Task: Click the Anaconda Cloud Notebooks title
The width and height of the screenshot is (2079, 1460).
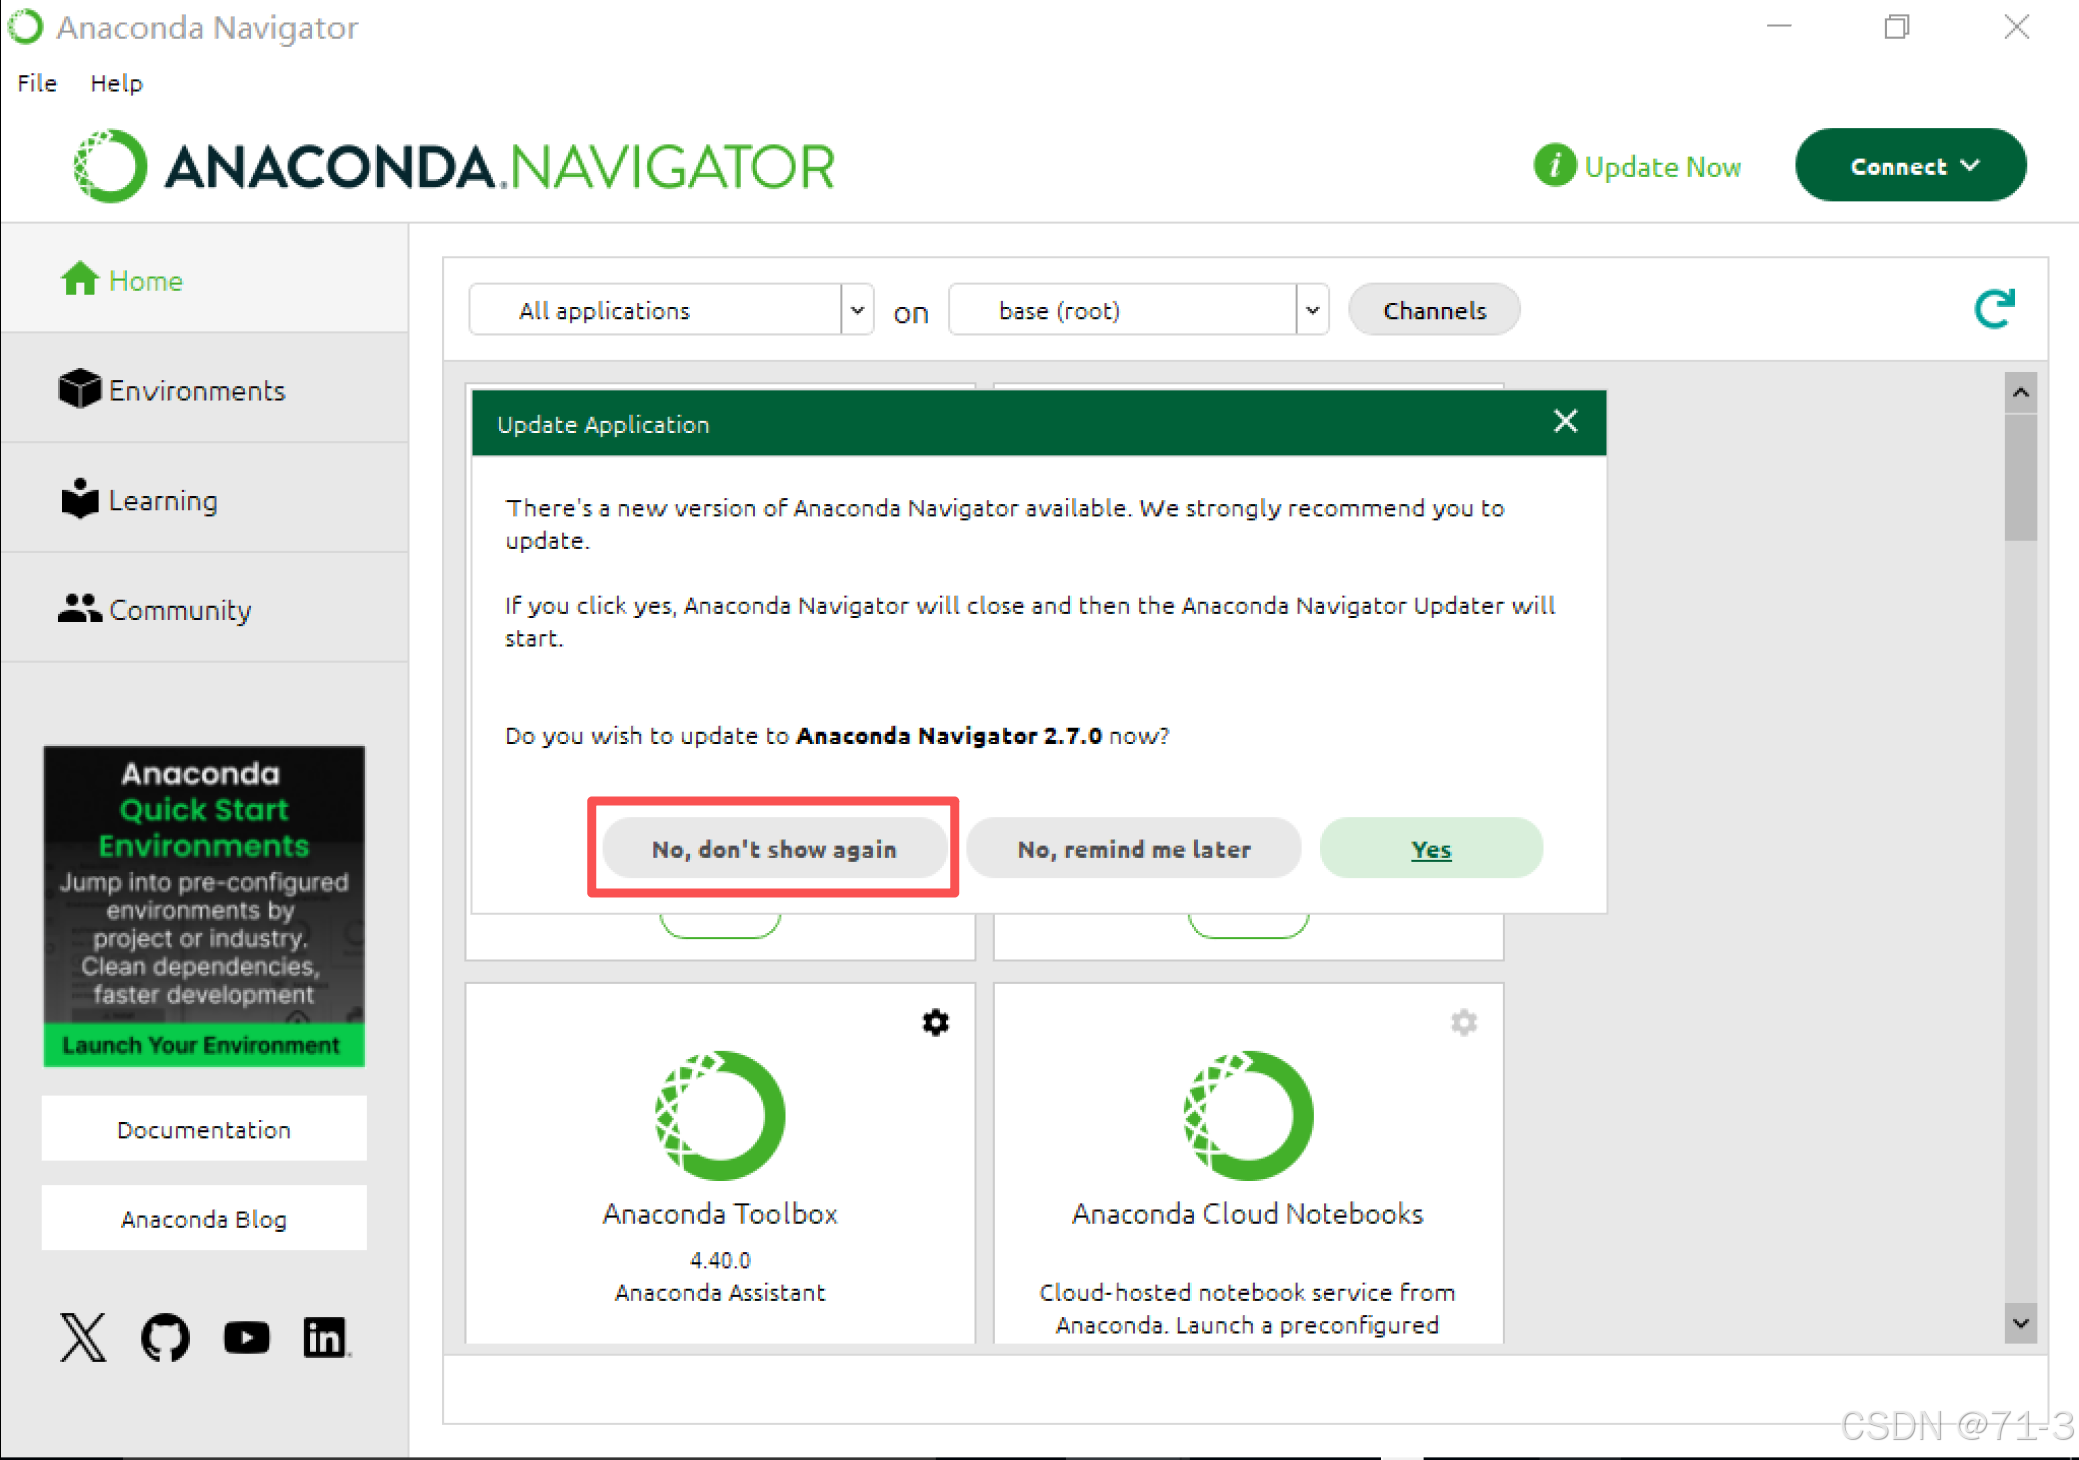Action: tap(1247, 1213)
